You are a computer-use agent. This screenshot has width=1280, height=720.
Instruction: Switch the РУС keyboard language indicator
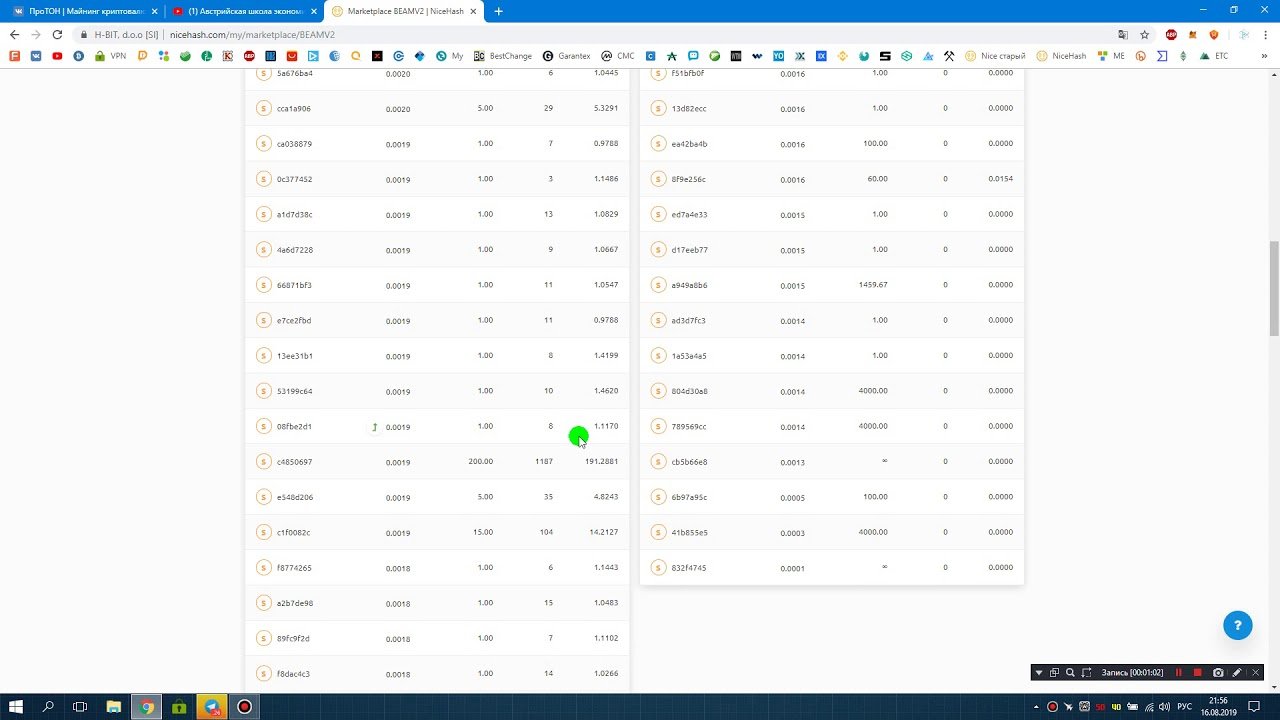point(1184,707)
